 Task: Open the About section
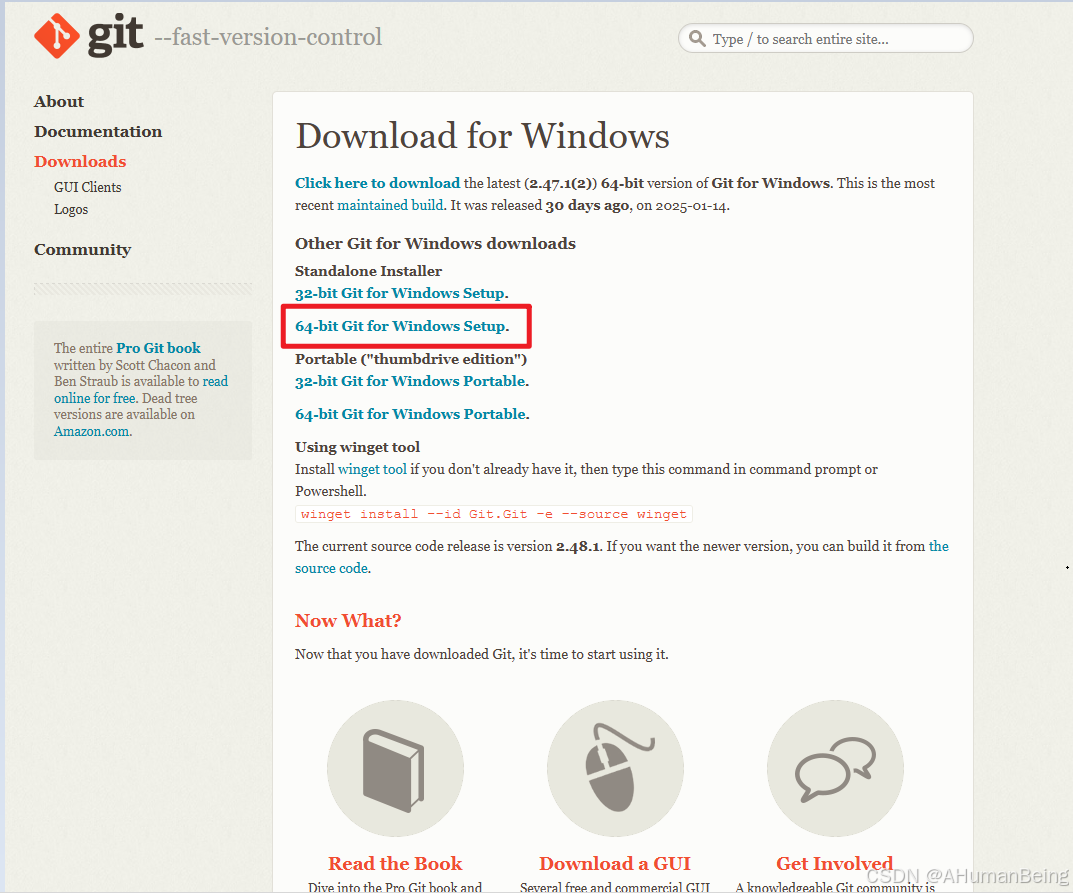point(59,101)
